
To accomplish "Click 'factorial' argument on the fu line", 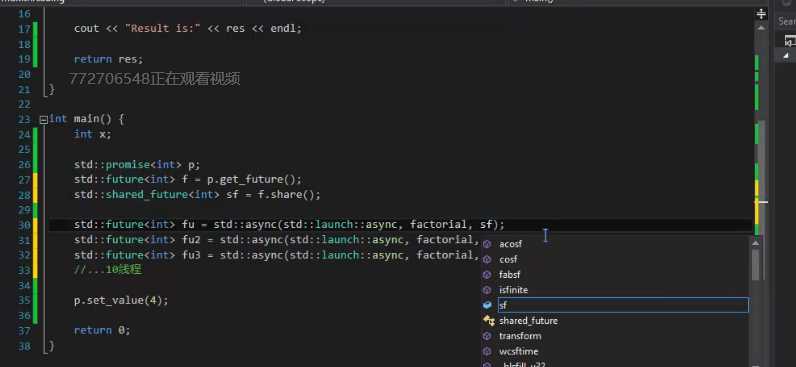I will point(438,224).
